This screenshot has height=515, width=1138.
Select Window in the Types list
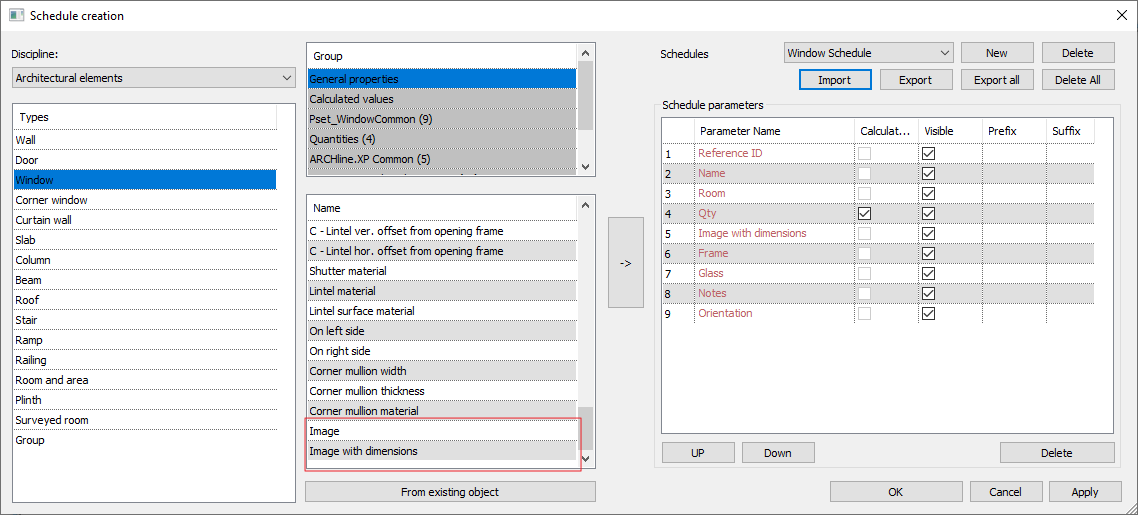click(x=145, y=180)
